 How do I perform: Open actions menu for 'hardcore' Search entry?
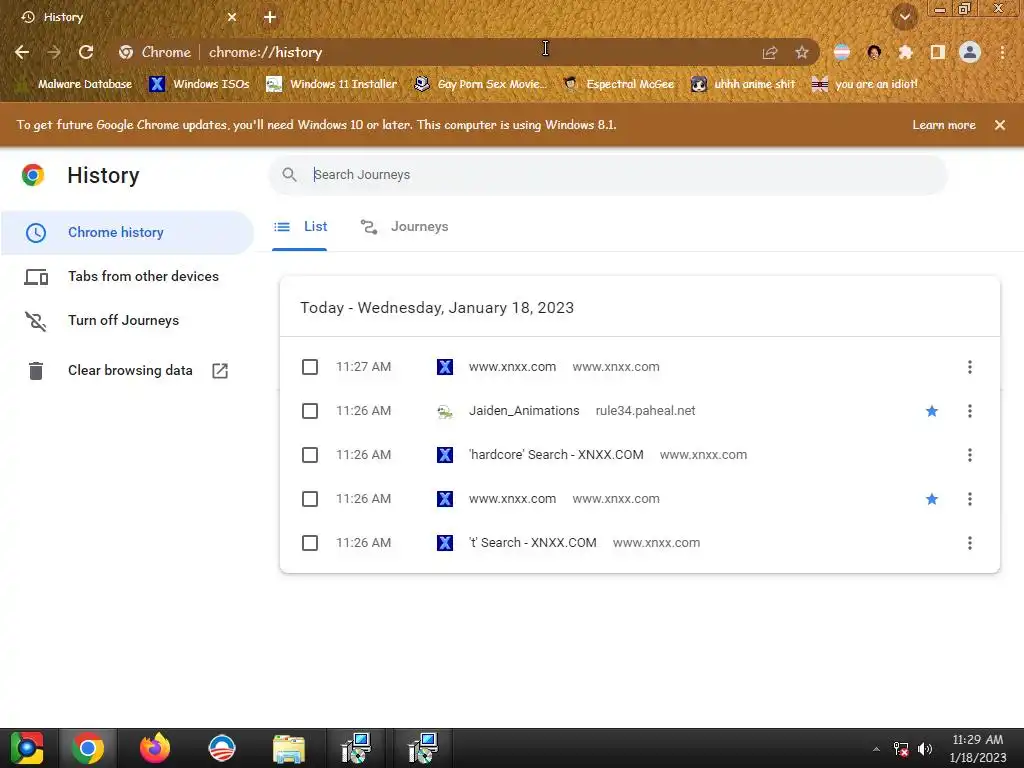970,455
